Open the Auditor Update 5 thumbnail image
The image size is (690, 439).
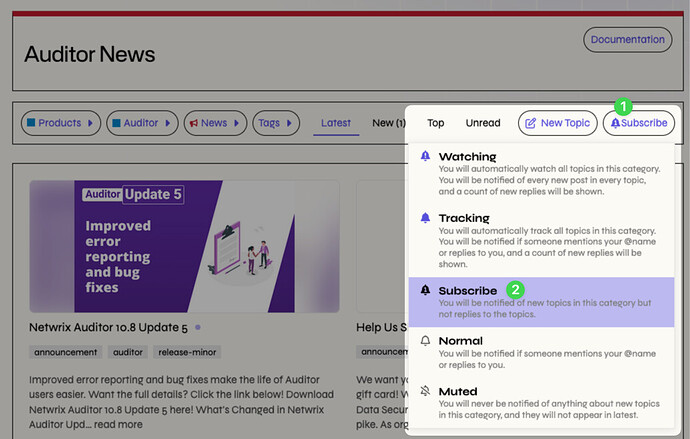(x=184, y=246)
